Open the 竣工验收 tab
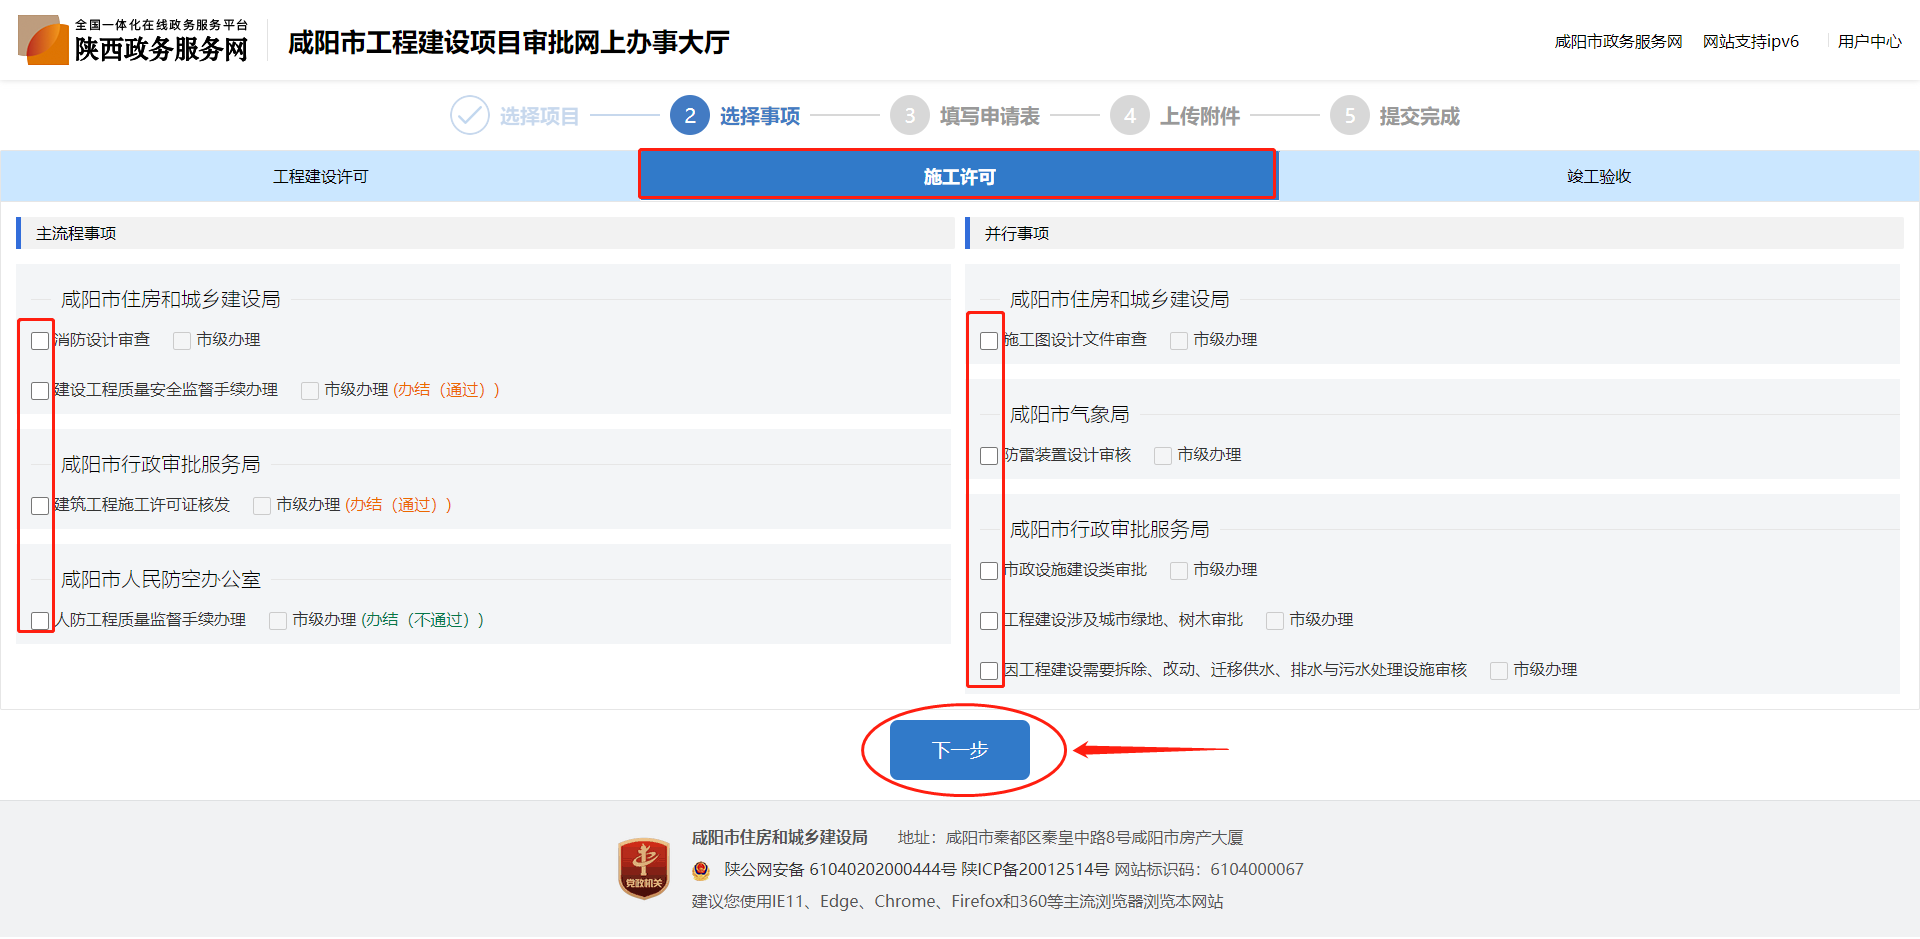1920x939 pixels. pos(1598,177)
